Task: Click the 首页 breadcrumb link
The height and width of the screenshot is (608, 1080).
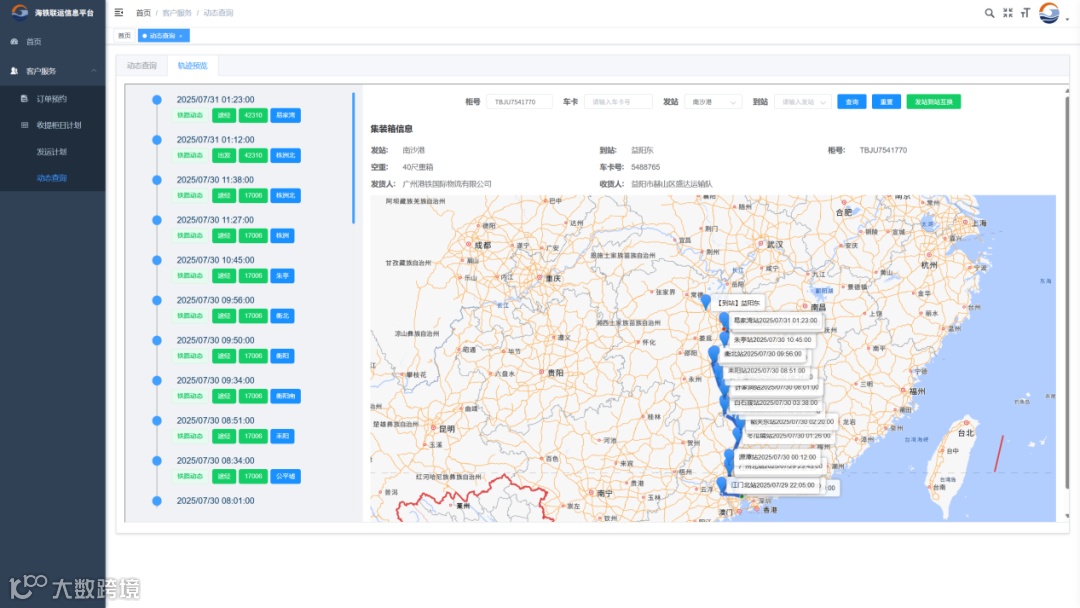Action: (x=143, y=13)
